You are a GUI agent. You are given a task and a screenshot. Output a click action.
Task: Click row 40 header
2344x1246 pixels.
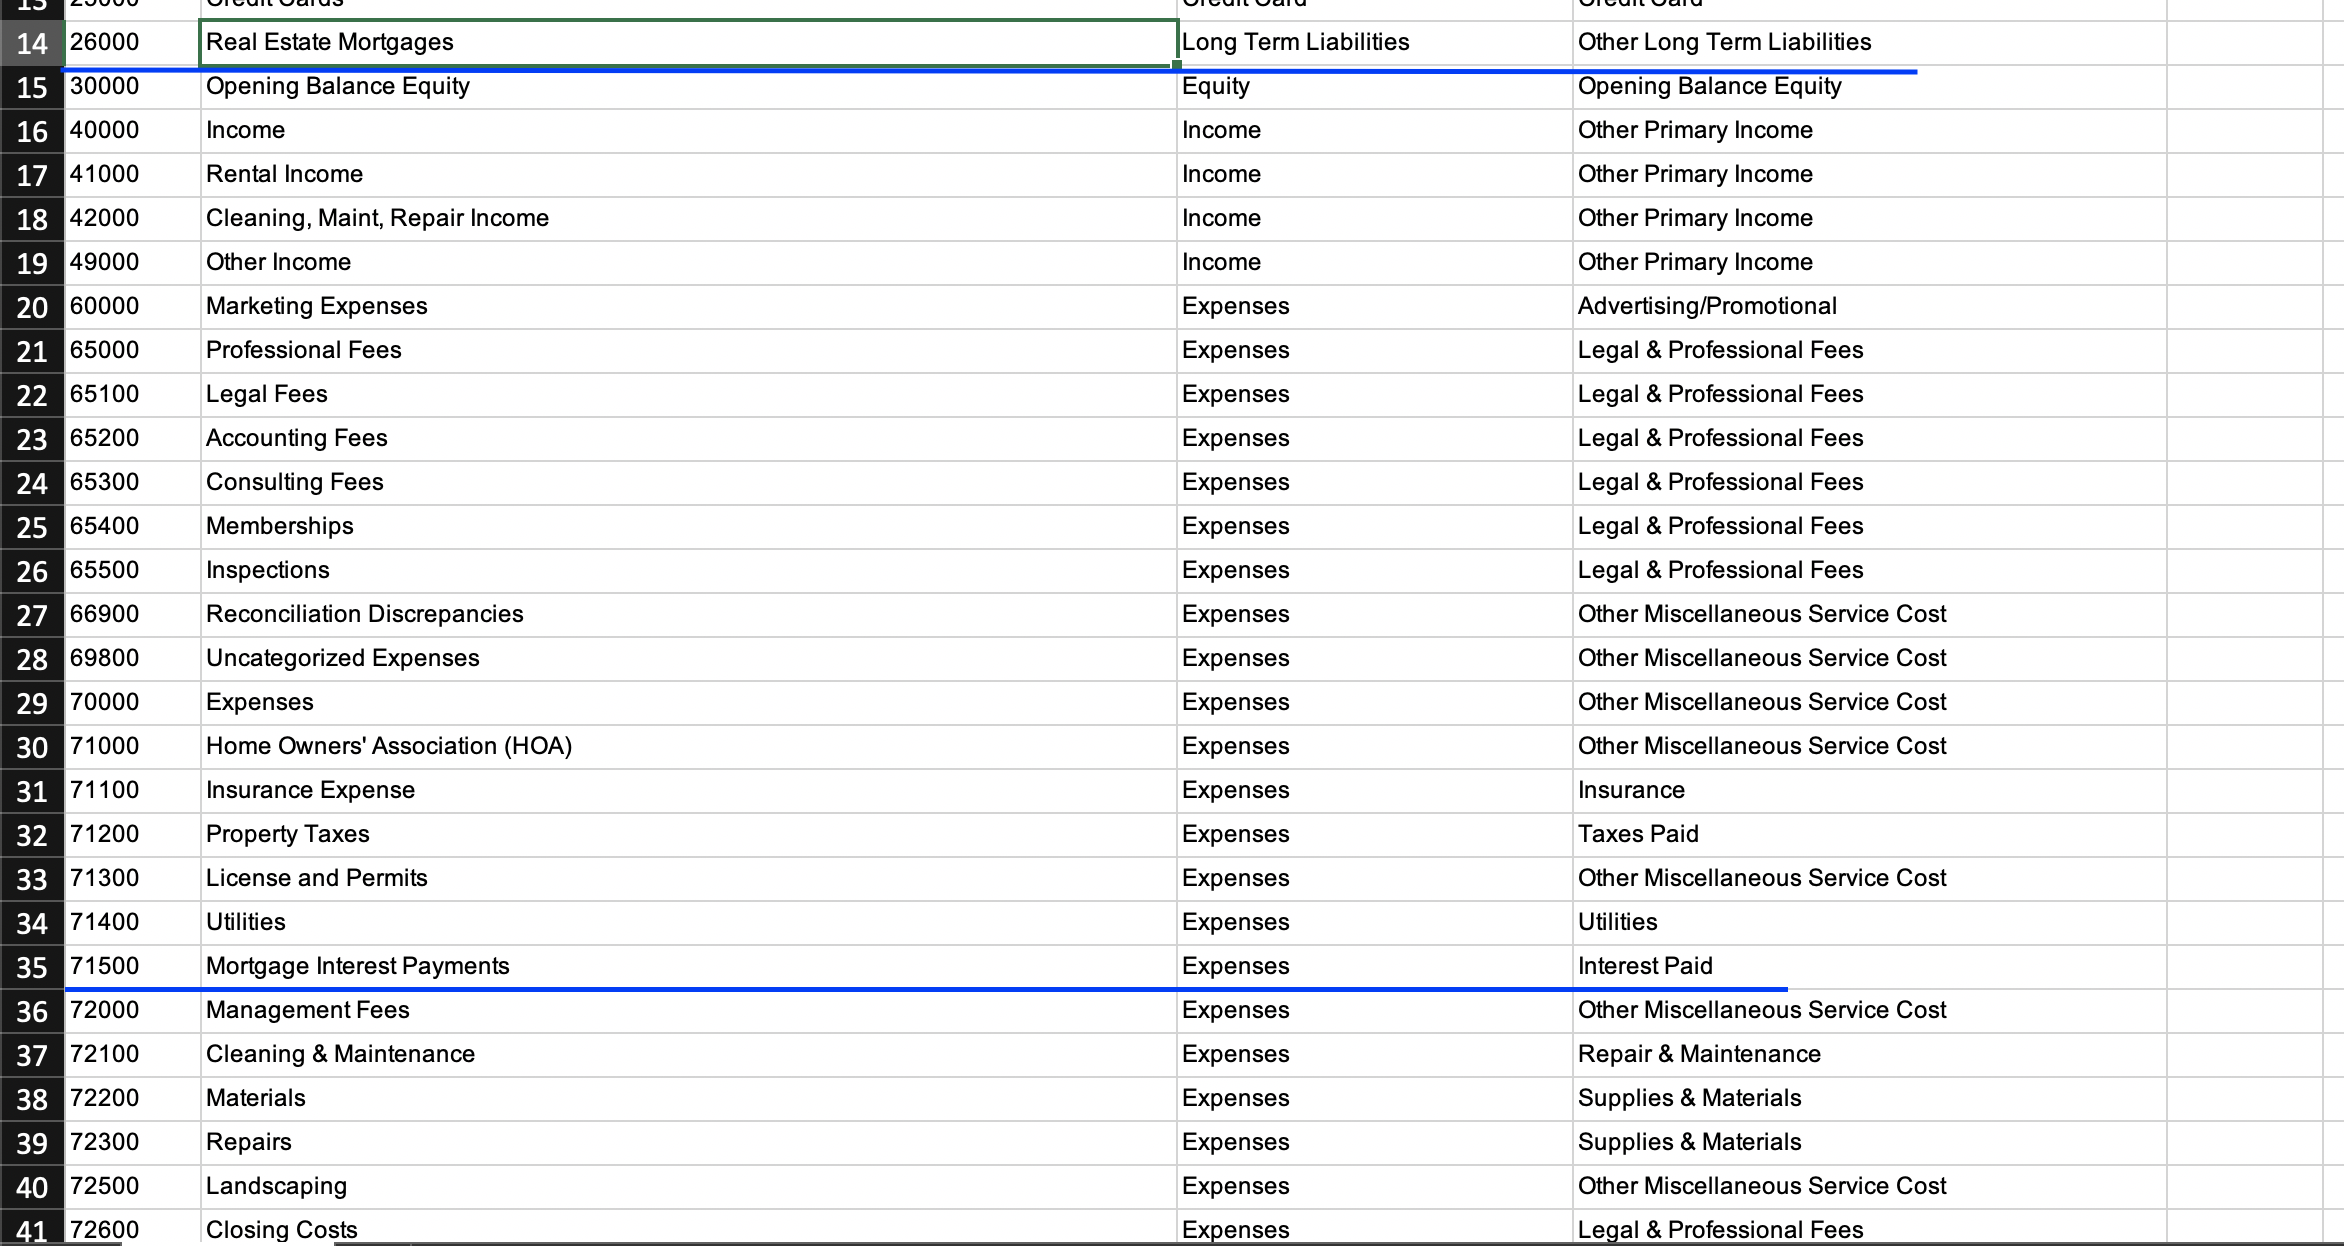point(32,1187)
